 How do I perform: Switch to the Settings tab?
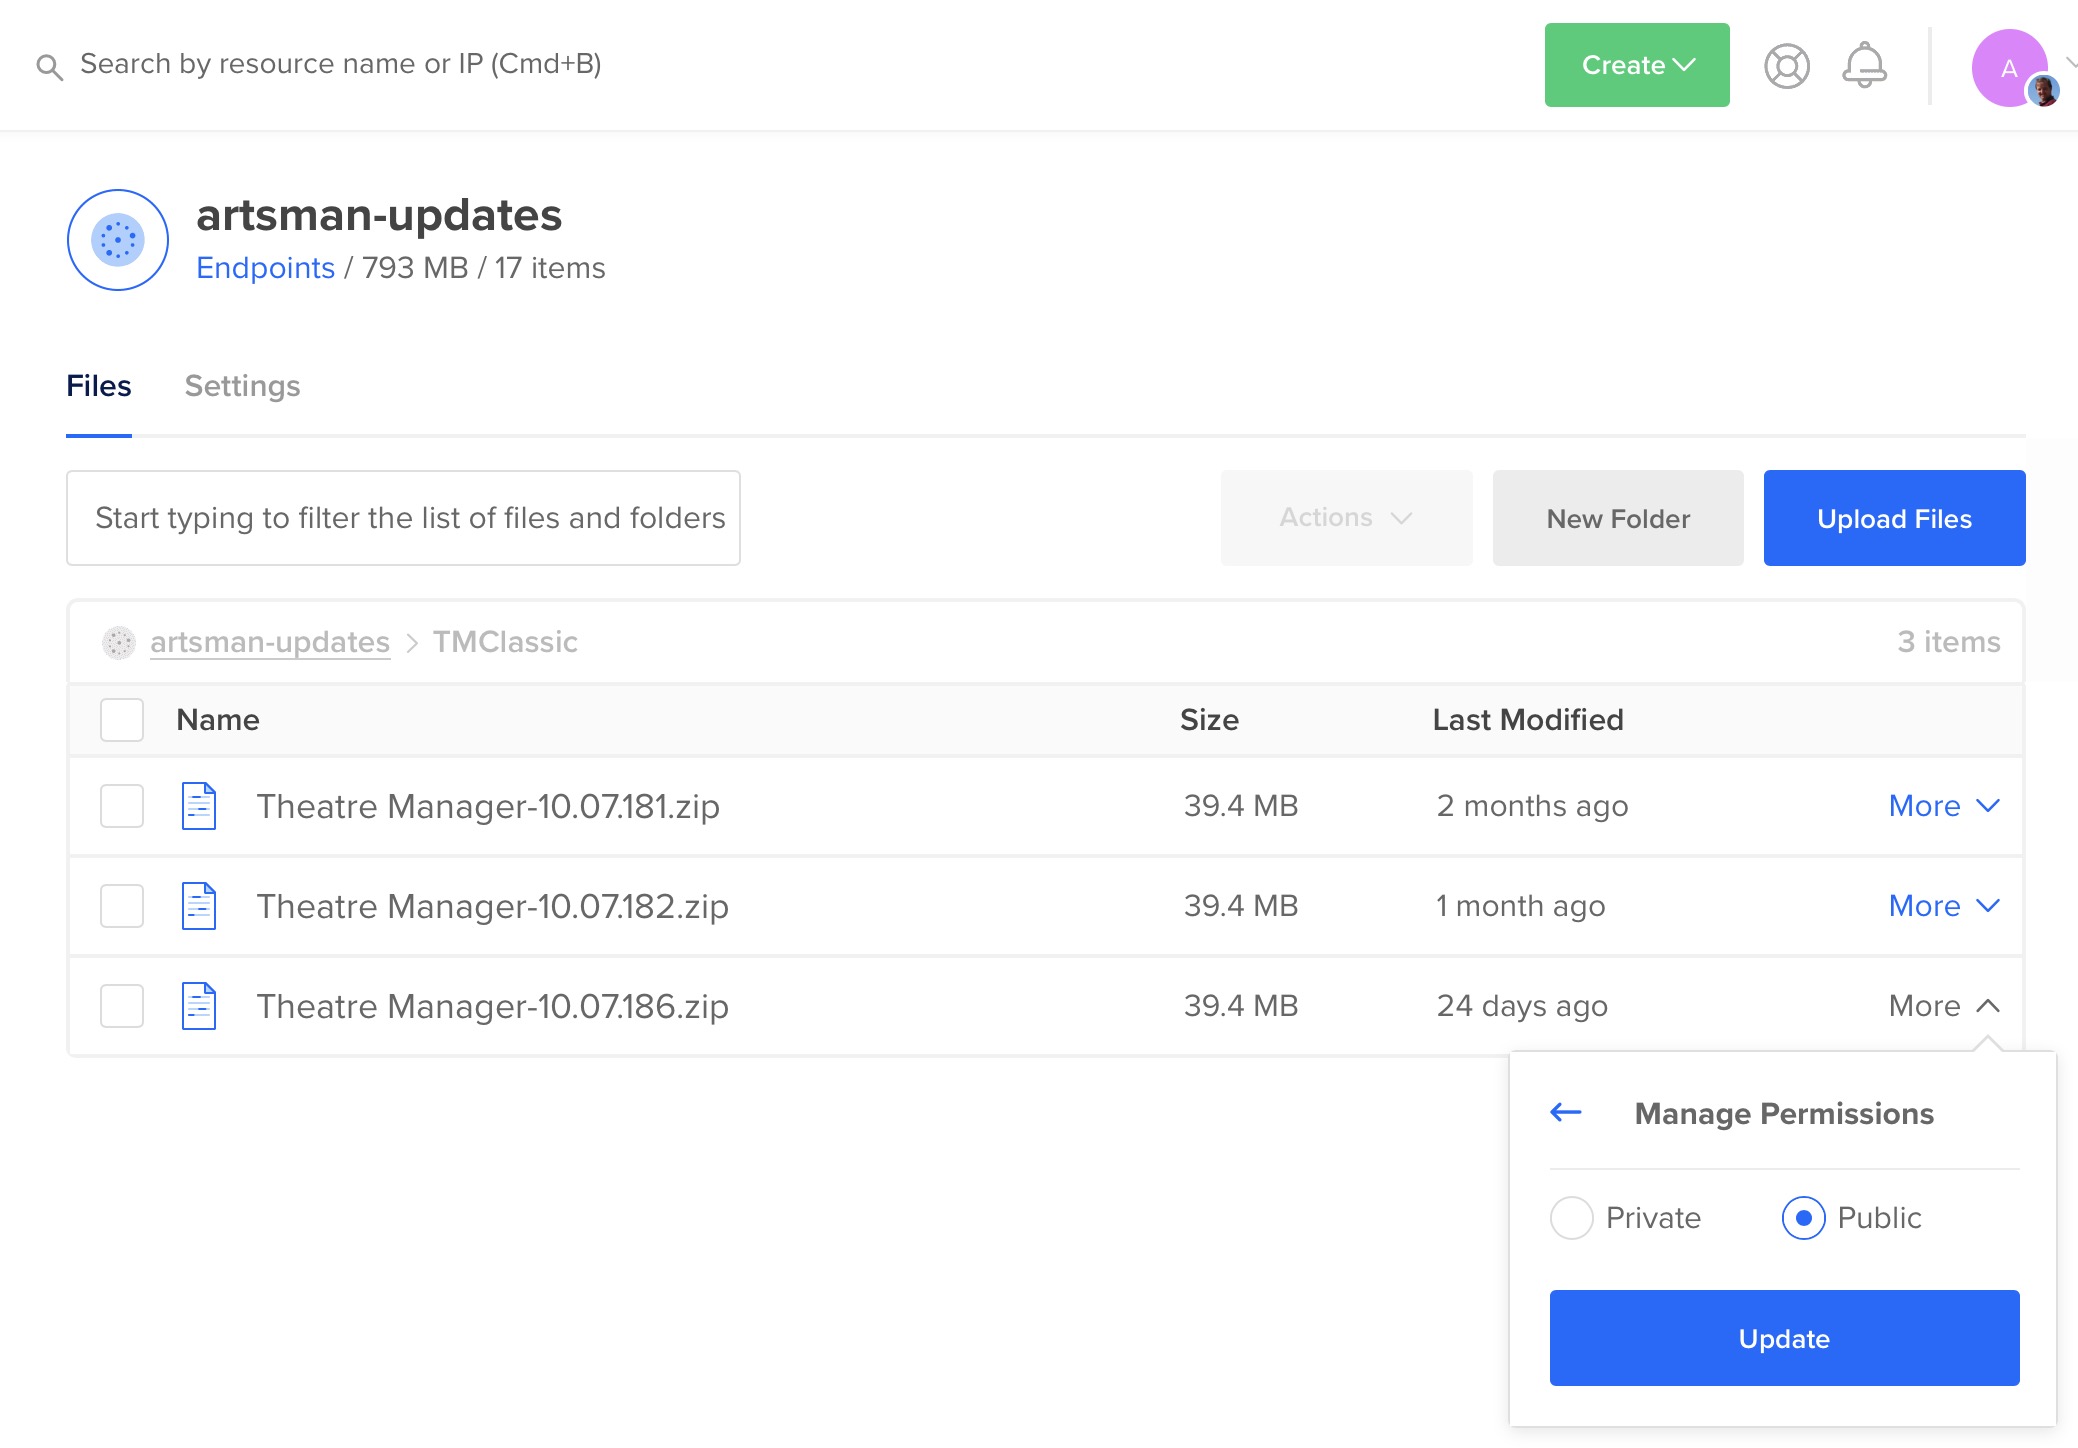click(x=242, y=386)
